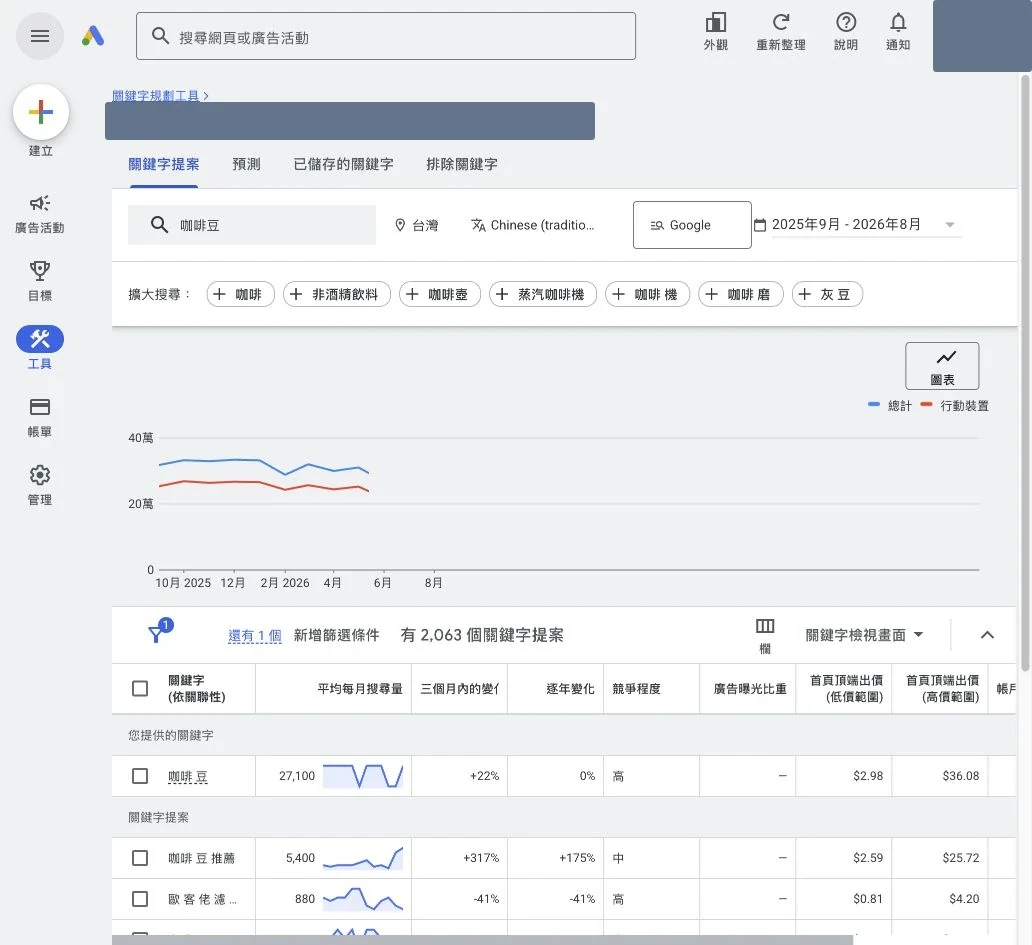
Task: Open the 排除關鍵字 tab
Action: pyautogui.click(x=461, y=165)
